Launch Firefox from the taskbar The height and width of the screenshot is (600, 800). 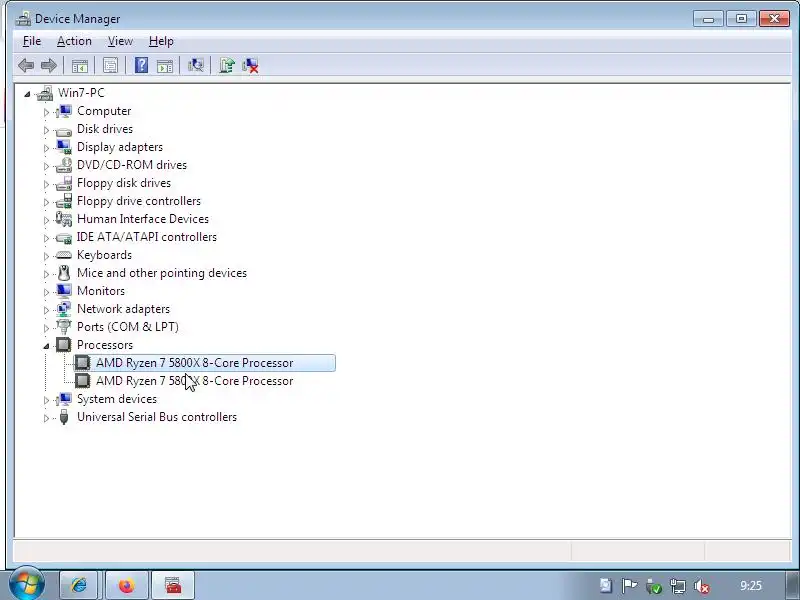(127, 585)
